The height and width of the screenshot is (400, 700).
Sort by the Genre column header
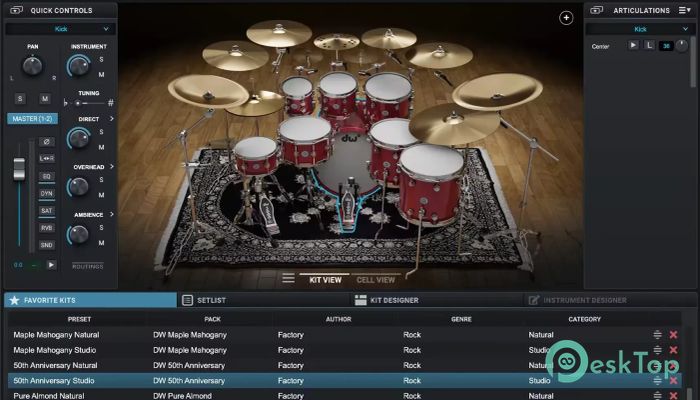tap(461, 319)
